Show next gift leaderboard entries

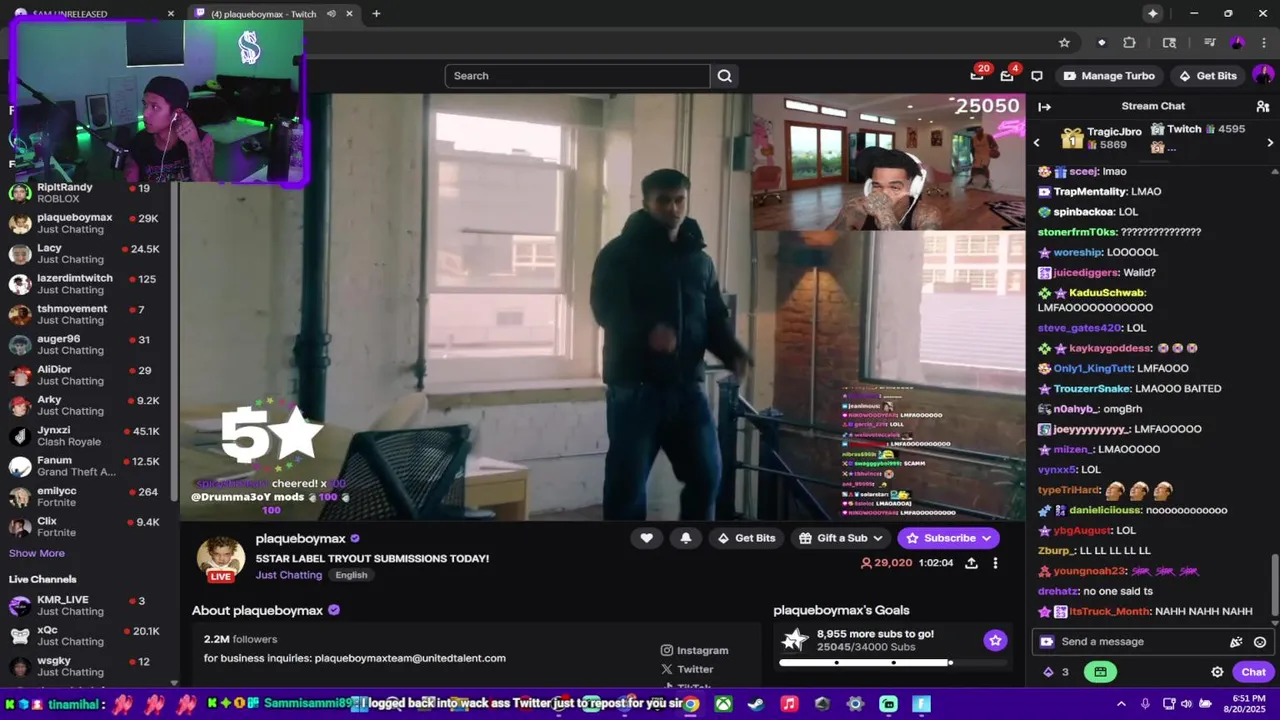(x=1270, y=143)
